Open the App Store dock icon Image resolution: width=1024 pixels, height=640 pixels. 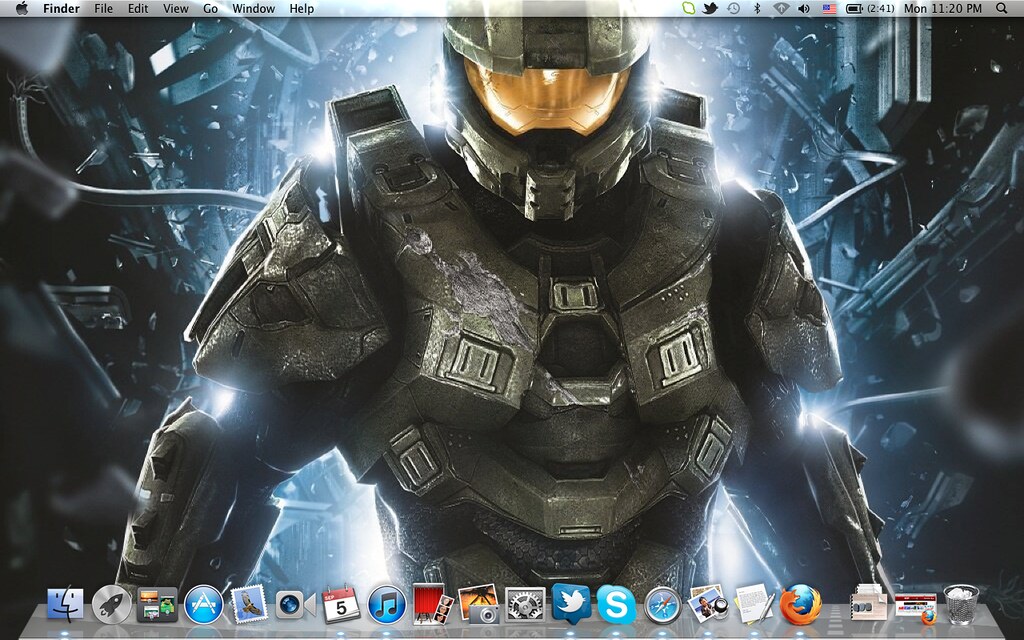(x=204, y=604)
